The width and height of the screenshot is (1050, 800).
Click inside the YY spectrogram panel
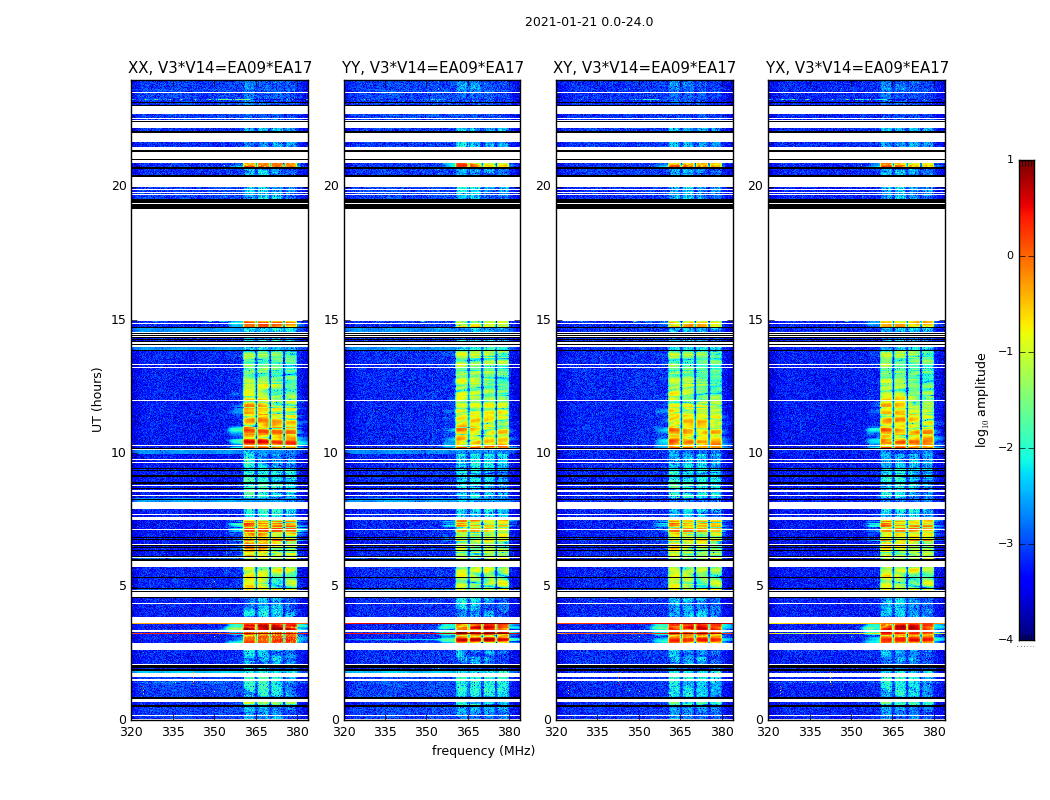(x=433, y=400)
